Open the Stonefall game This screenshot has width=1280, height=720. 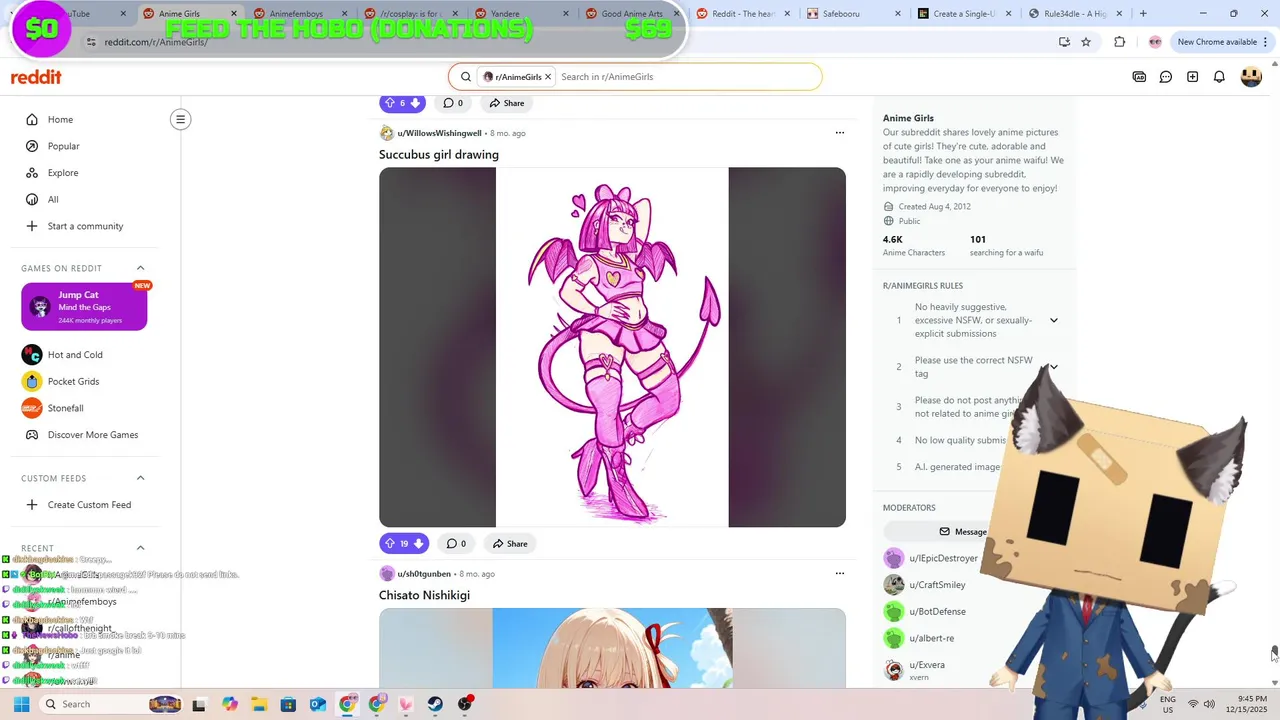pos(65,408)
